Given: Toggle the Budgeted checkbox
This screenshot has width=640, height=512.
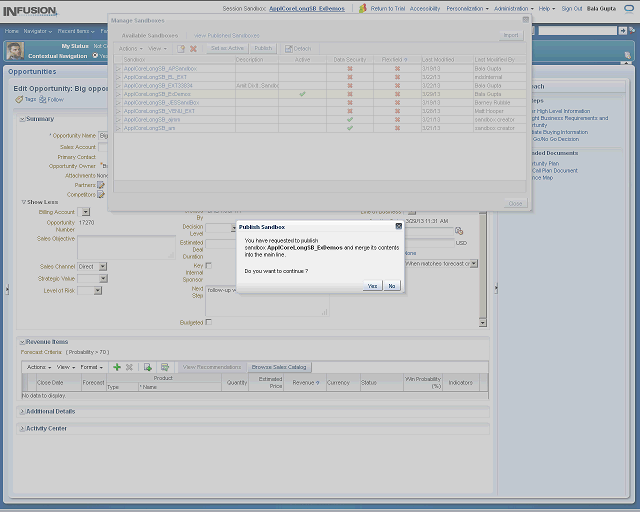Looking at the screenshot, I should (x=209, y=322).
